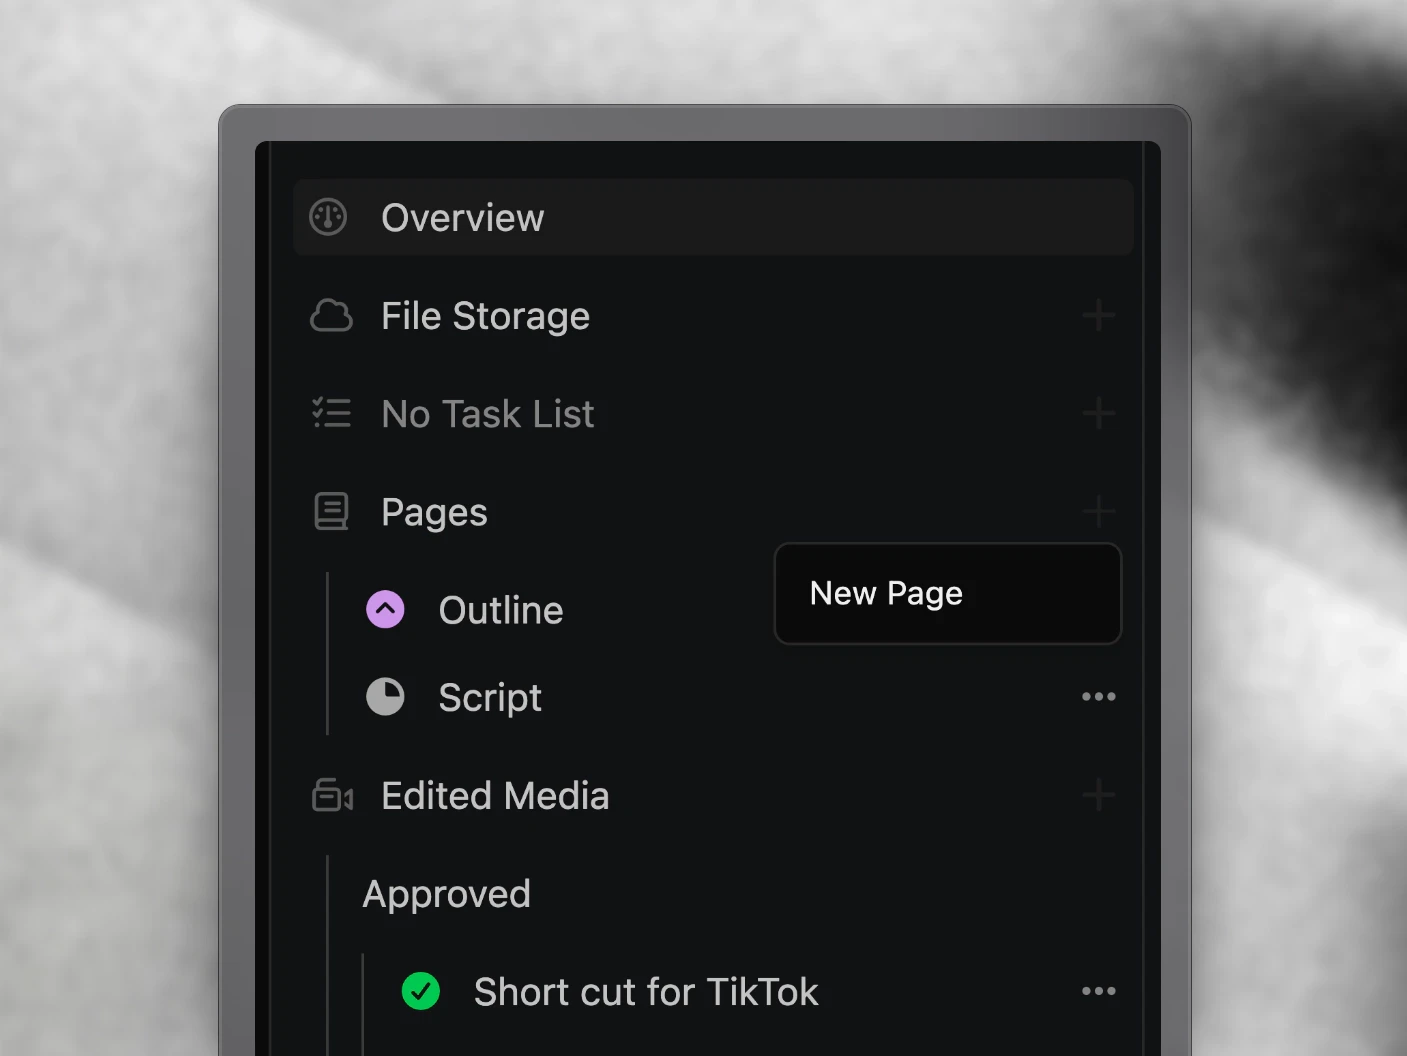Click the Edited Media camera icon
The image size is (1407, 1056).
coord(332,796)
